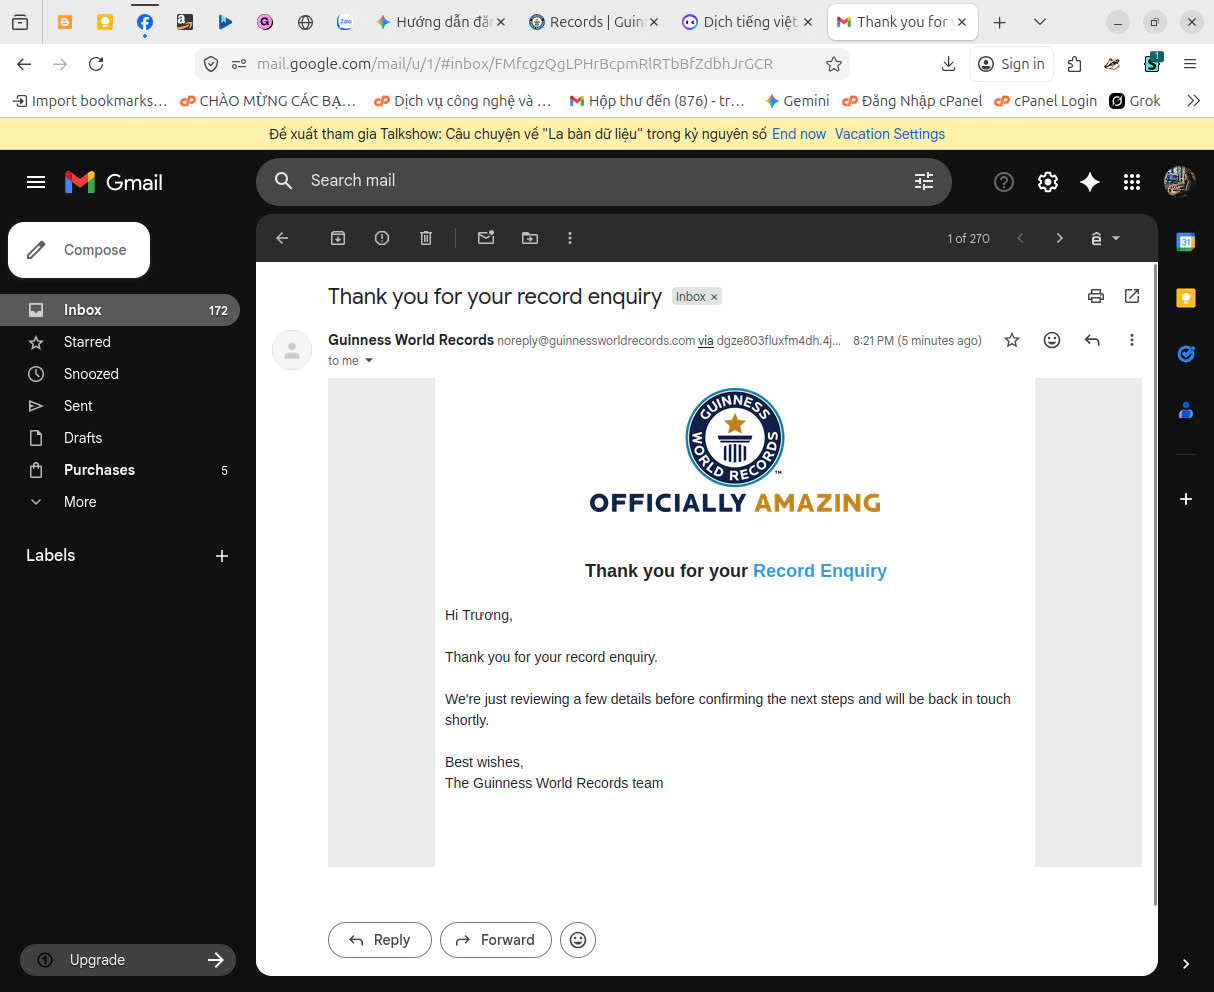Image resolution: width=1214 pixels, height=992 pixels.
Task: Mark the email as unread
Action: (486, 238)
